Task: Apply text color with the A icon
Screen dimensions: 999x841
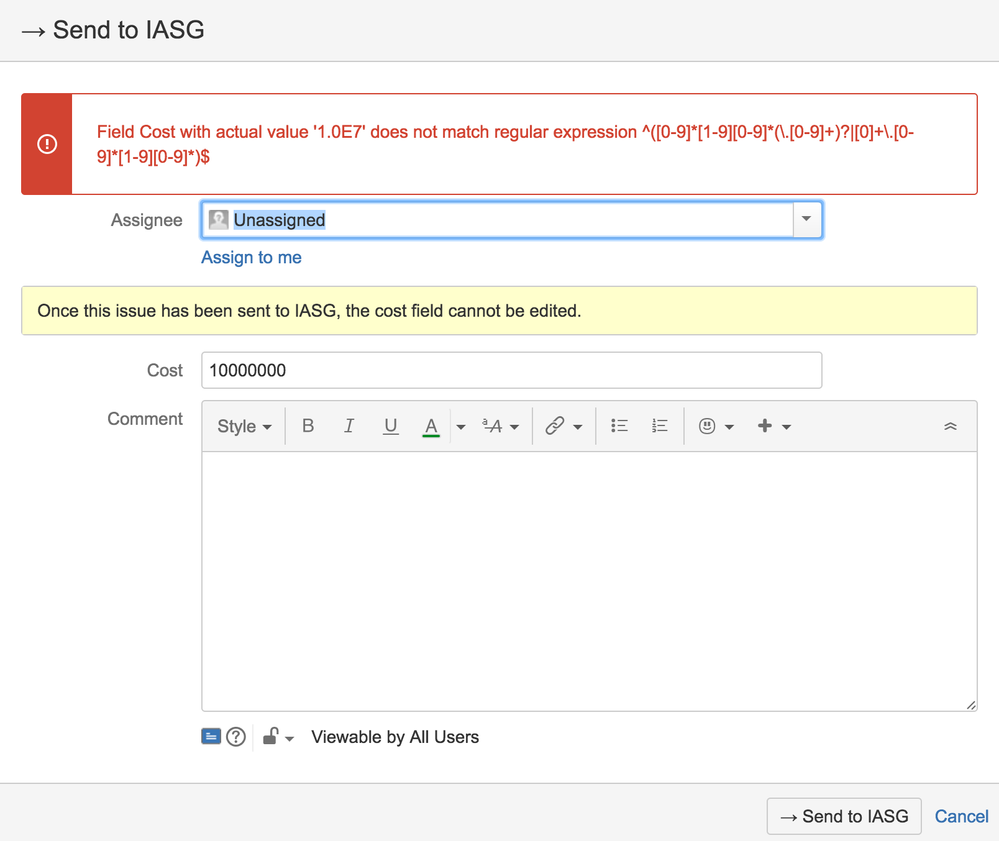Action: [431, 426]
